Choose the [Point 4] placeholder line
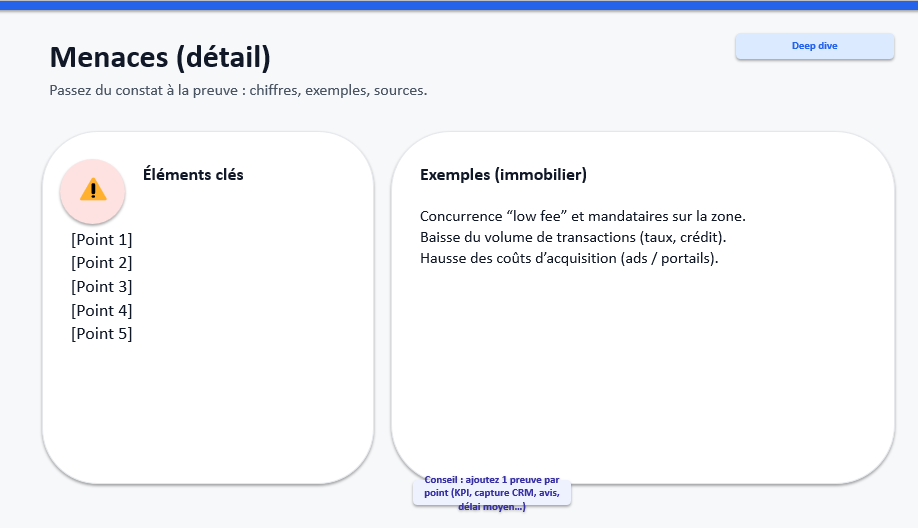 pyautogui.click(x=101, y=310)
